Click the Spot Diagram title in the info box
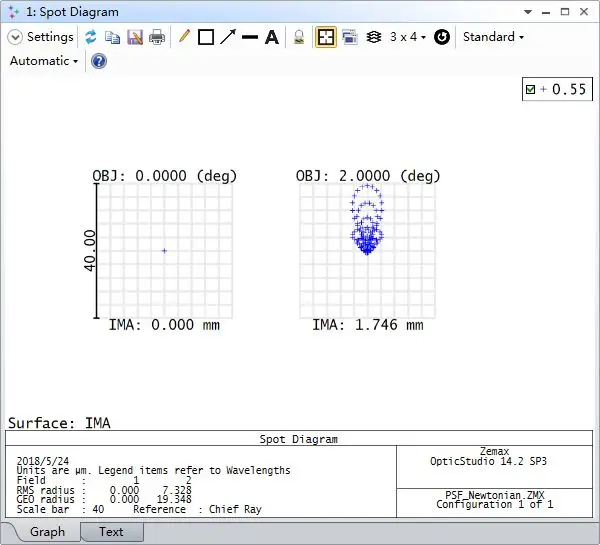 tap(299, 439)
